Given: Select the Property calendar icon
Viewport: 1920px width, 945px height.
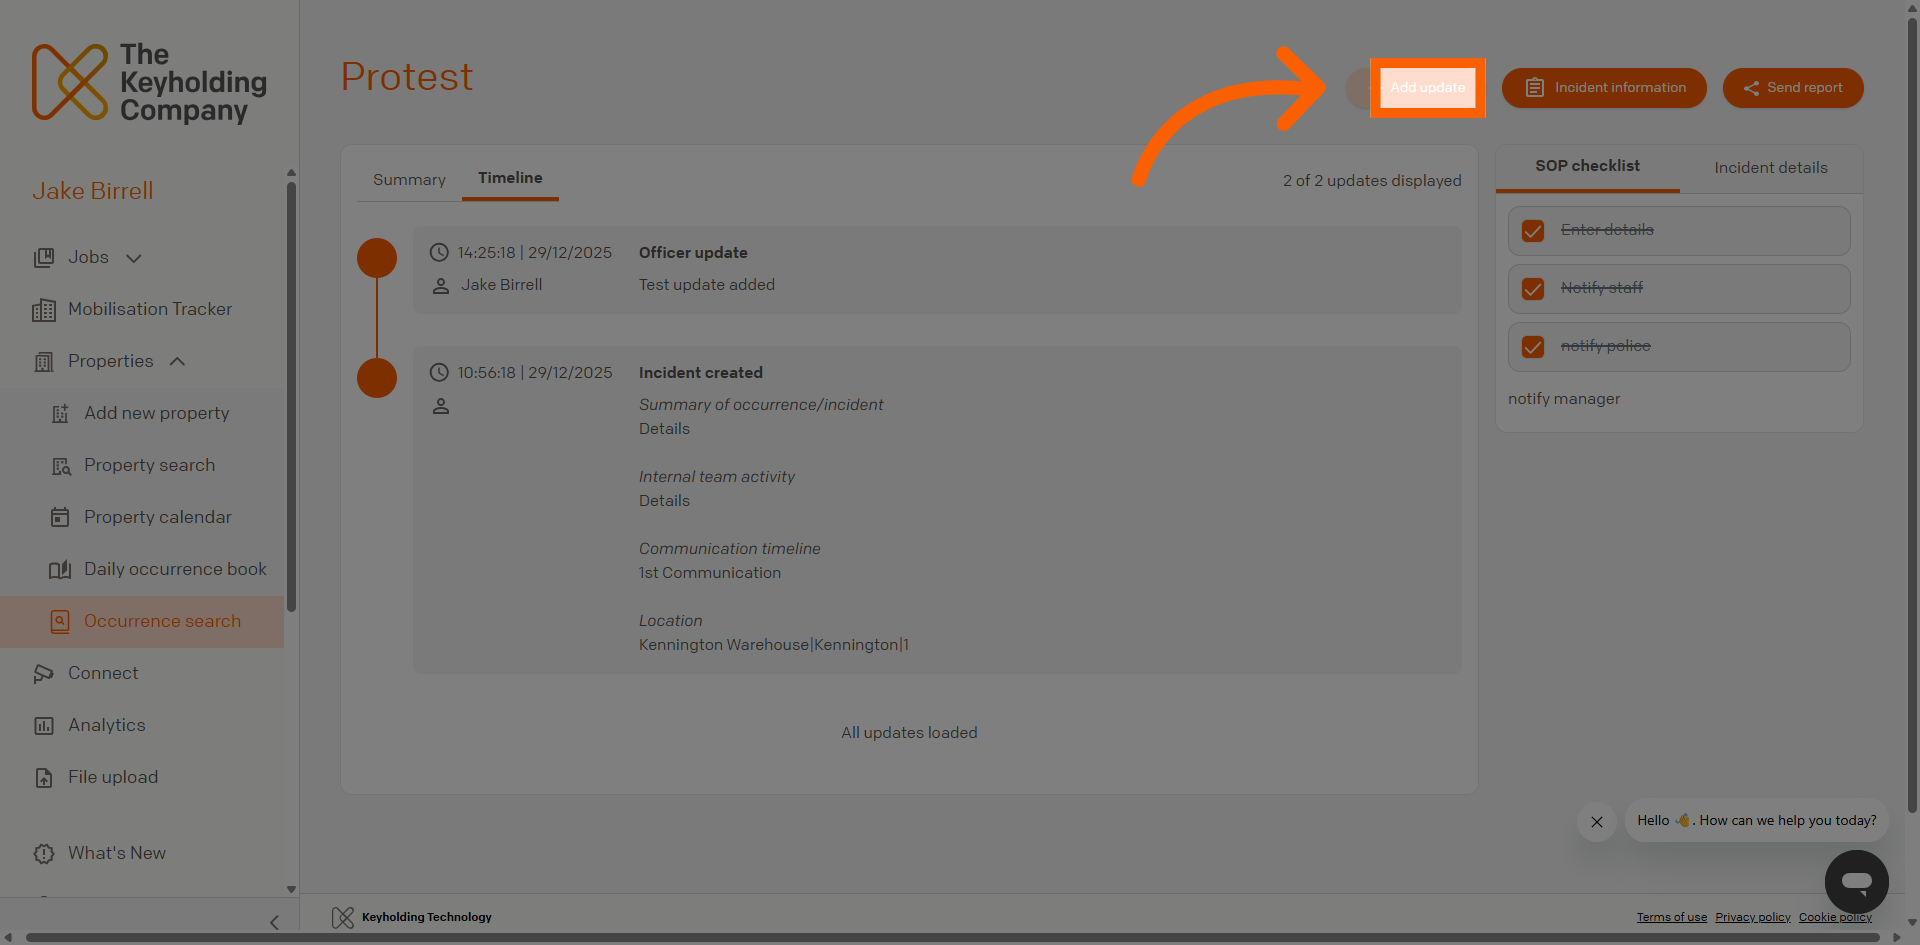Looking at the screenshot, I should click(60, 517).
